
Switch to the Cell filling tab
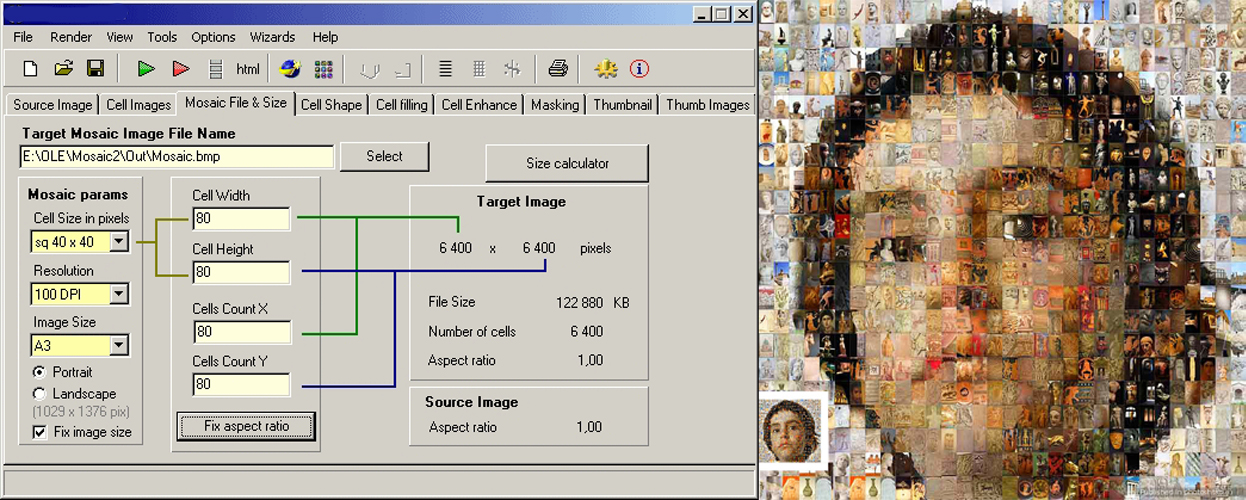pyautogui.click(x=401, y=105)
